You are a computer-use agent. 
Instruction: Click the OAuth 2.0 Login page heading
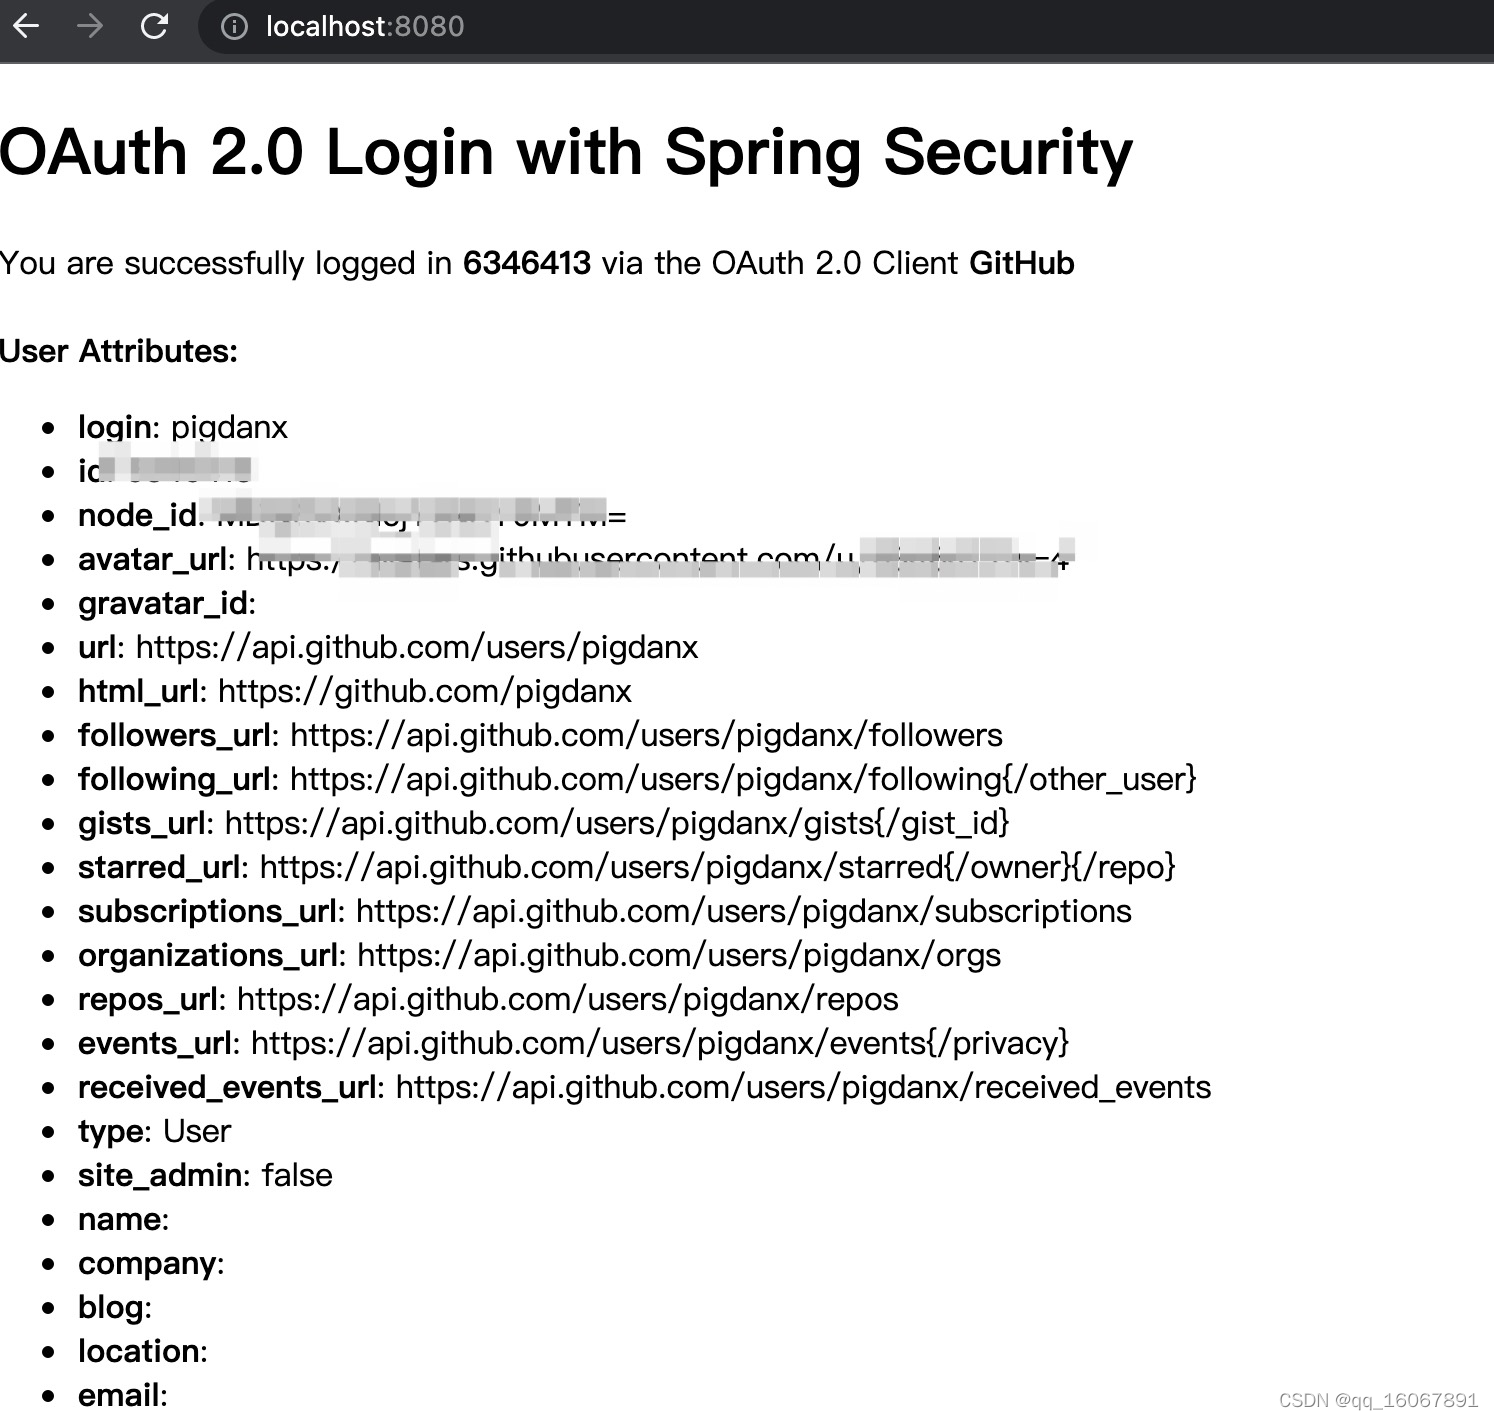566,152
